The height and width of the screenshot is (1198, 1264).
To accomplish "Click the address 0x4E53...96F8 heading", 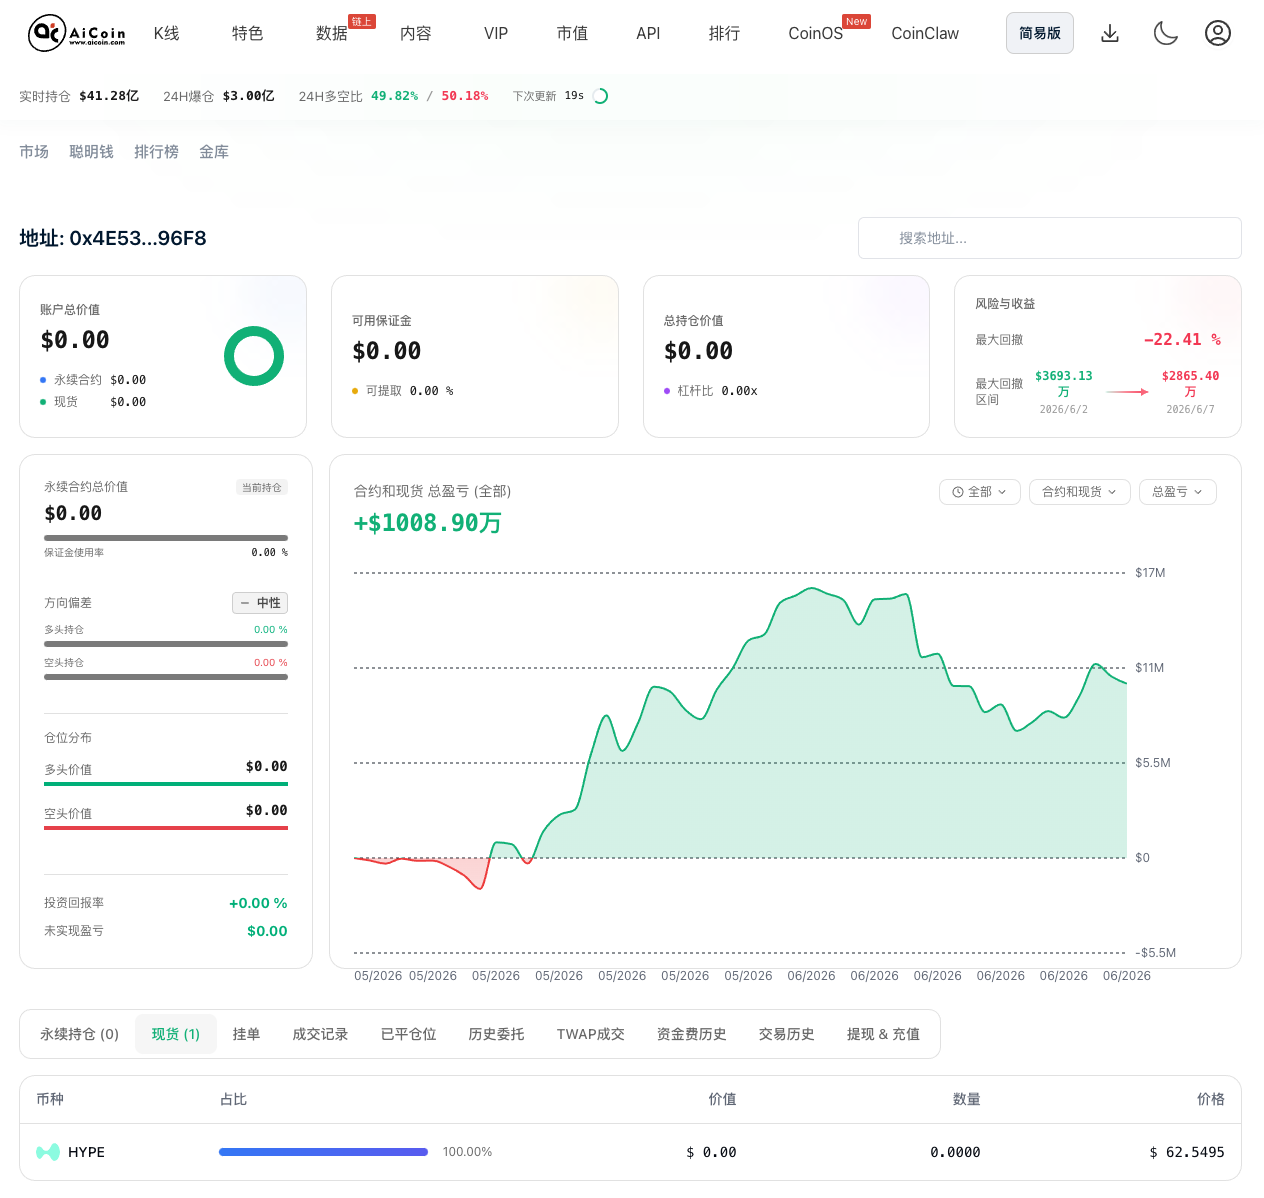I will [x=113, y=238].
